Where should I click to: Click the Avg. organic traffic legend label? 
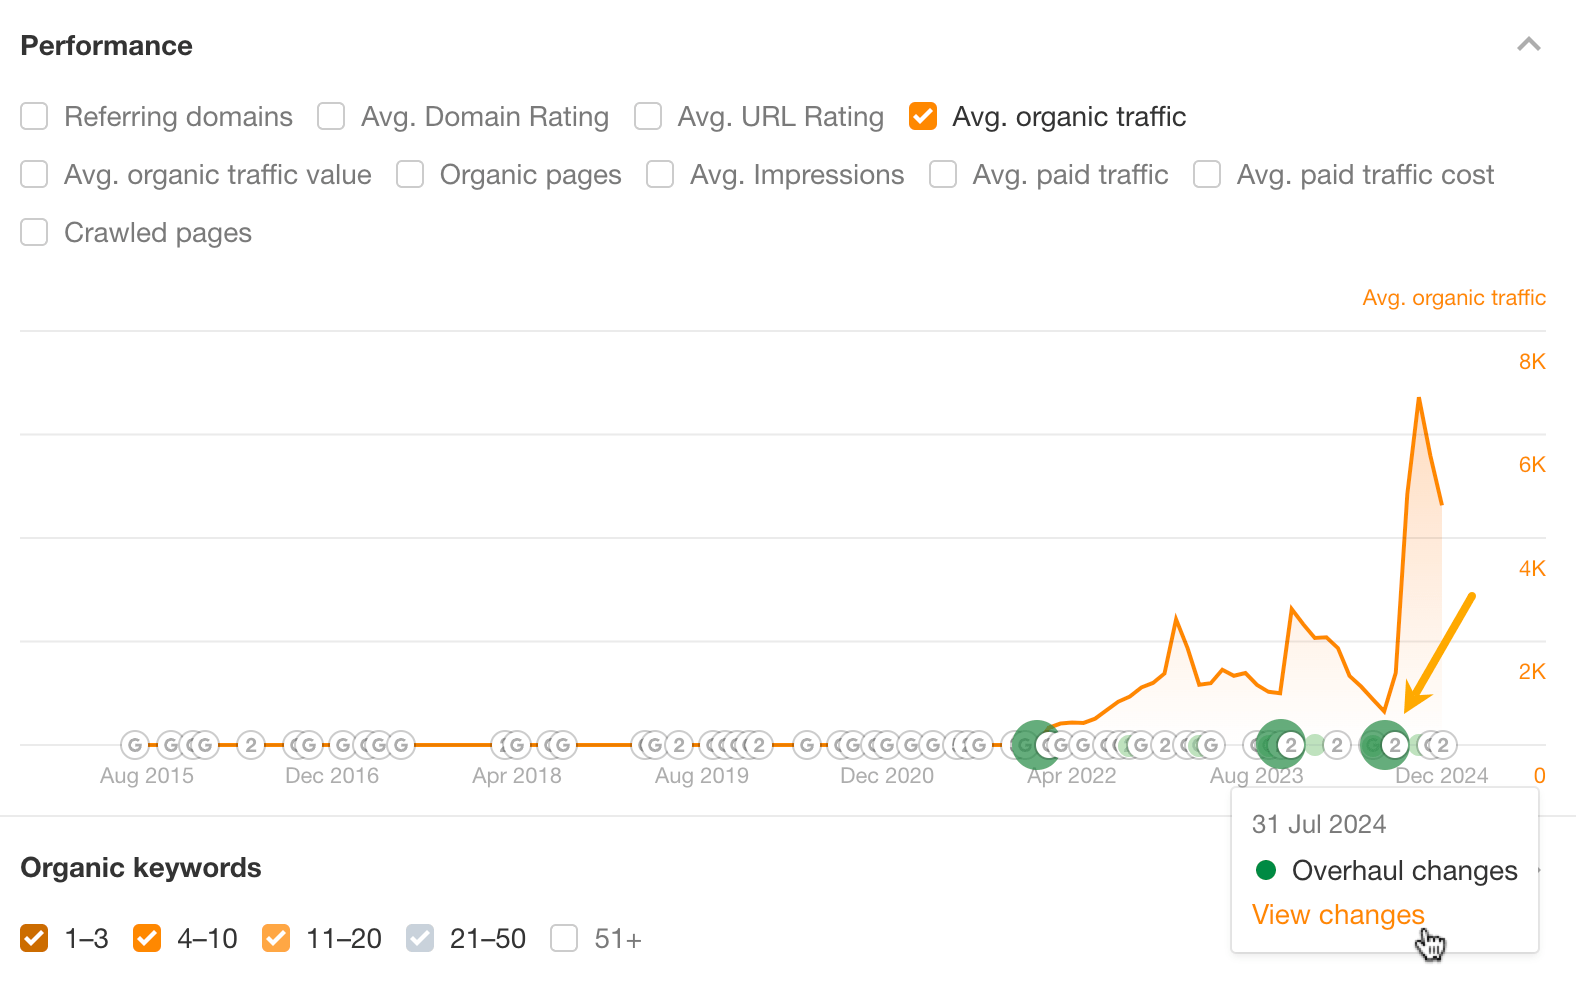pos(1454,297)
